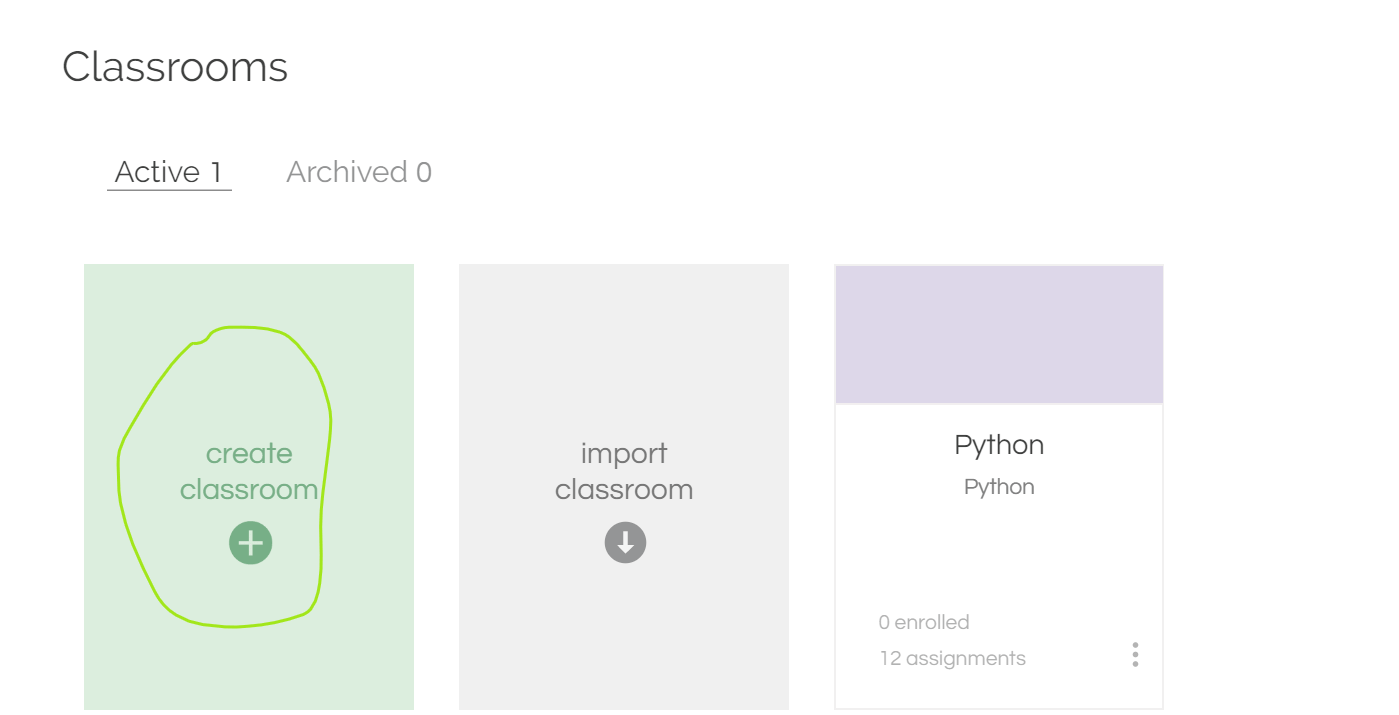Click the archived count '0' in the tab
Viewport: 1399px width, 715px height.
point(424,172)
